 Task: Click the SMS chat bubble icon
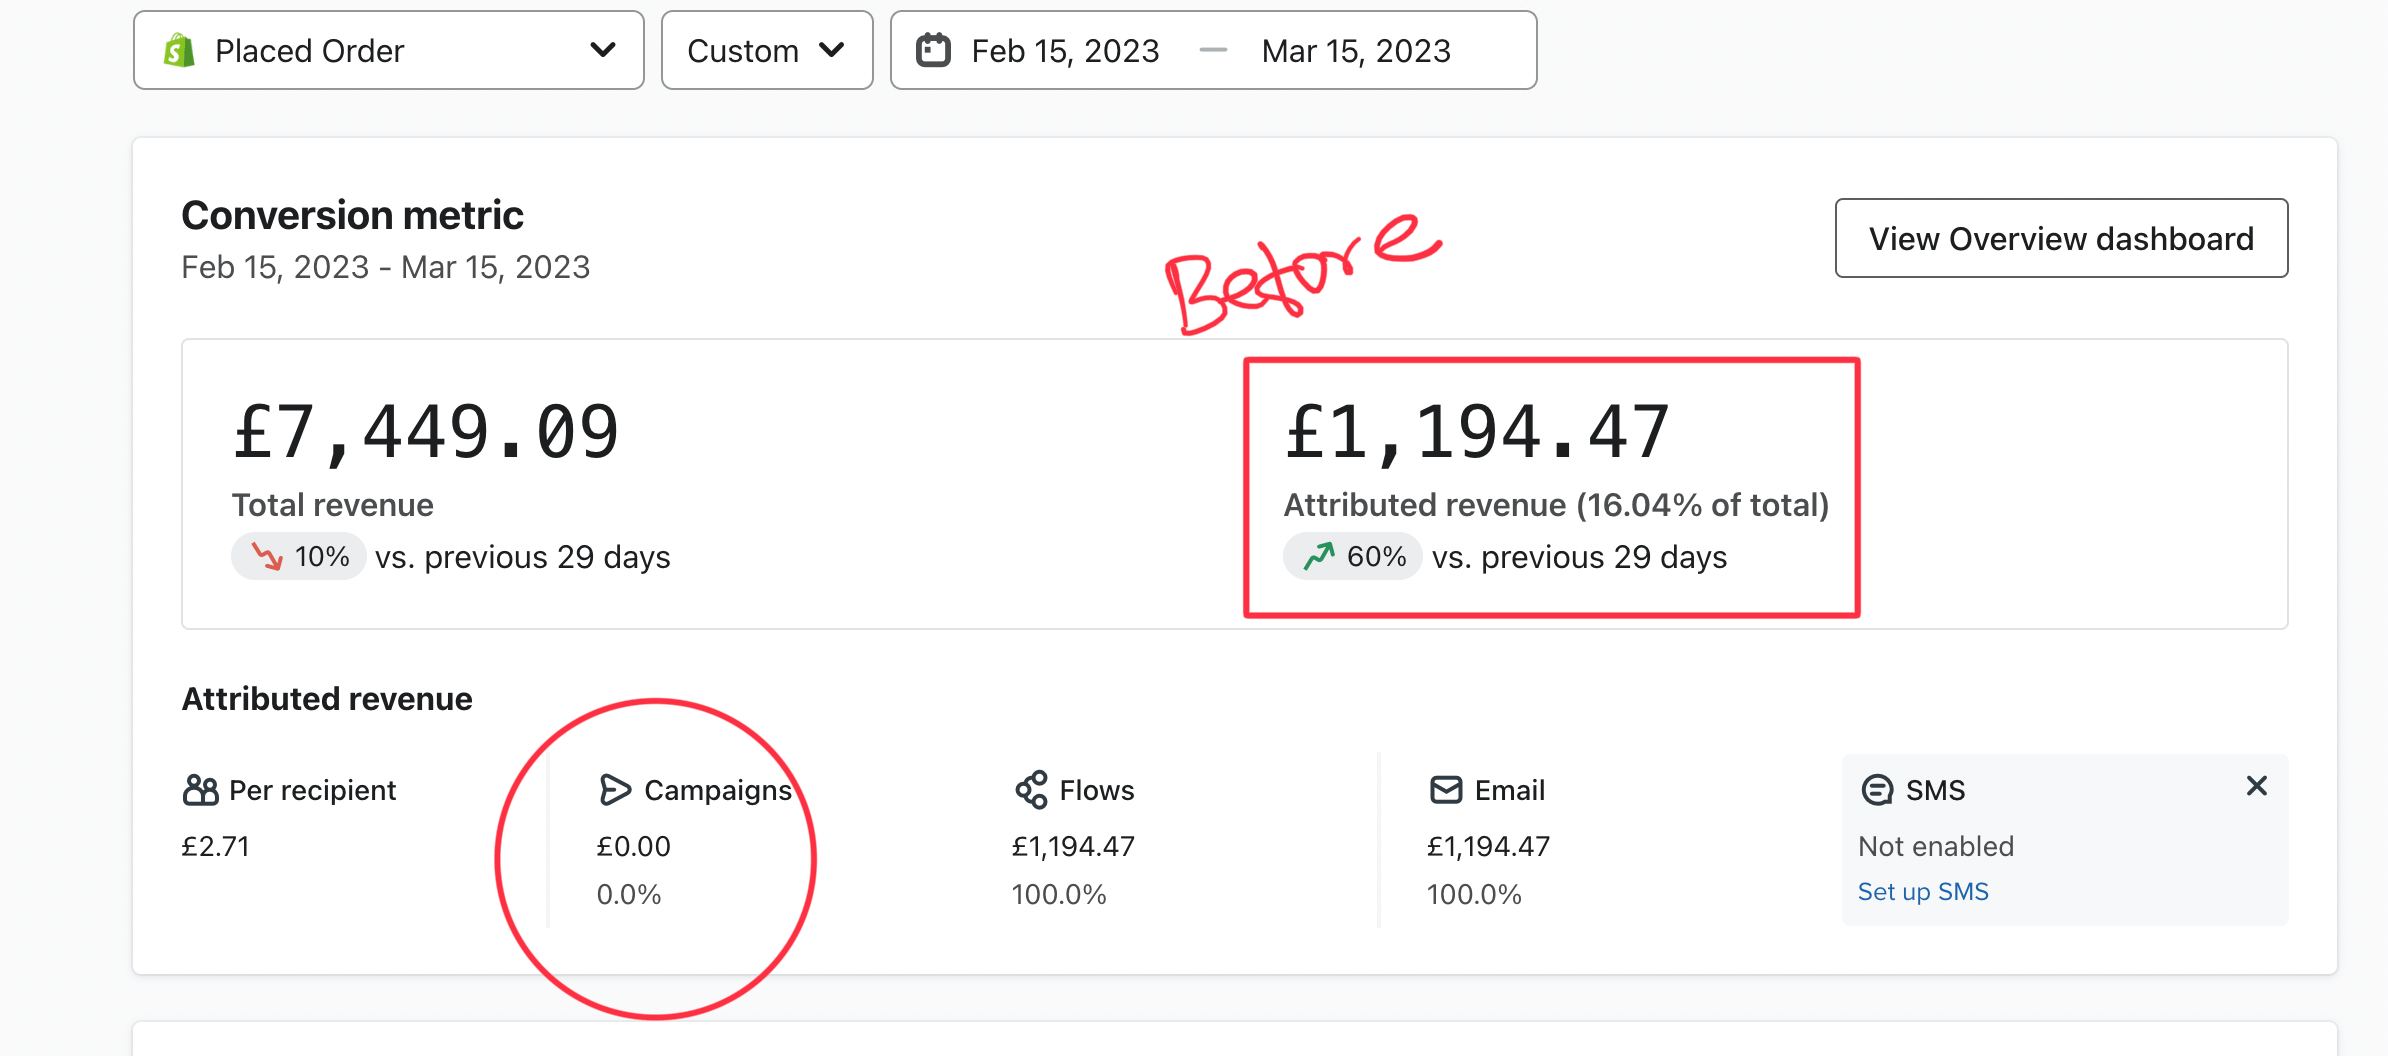tap(1877, 790)
